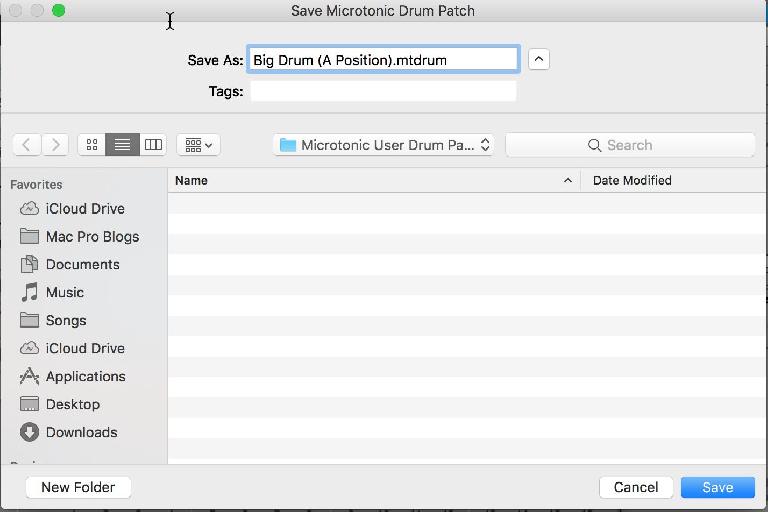Viewport: 768px width, 512px height.
Task: Click the magnifying glass search icon
Action: 594,145
